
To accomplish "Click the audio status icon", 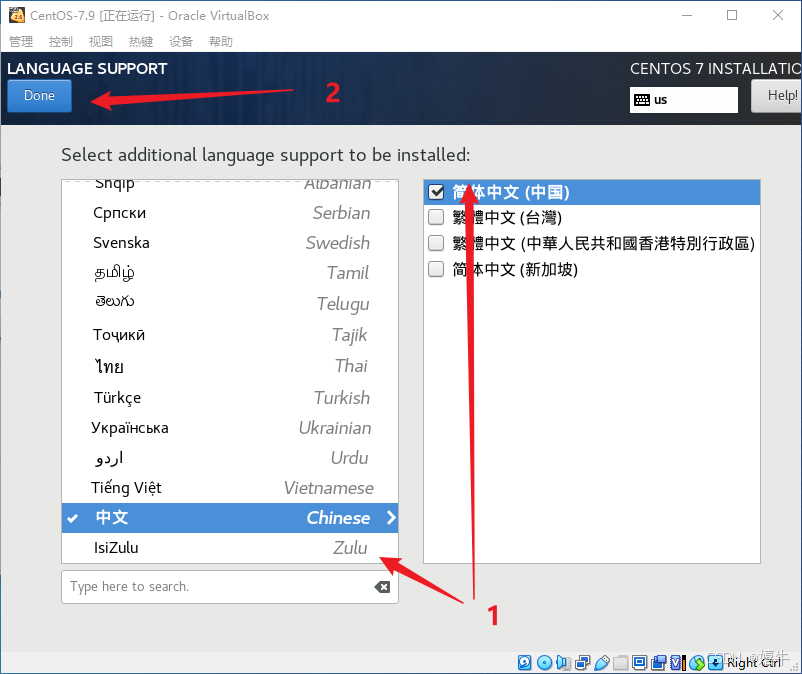I will click(x=563, y=663).
